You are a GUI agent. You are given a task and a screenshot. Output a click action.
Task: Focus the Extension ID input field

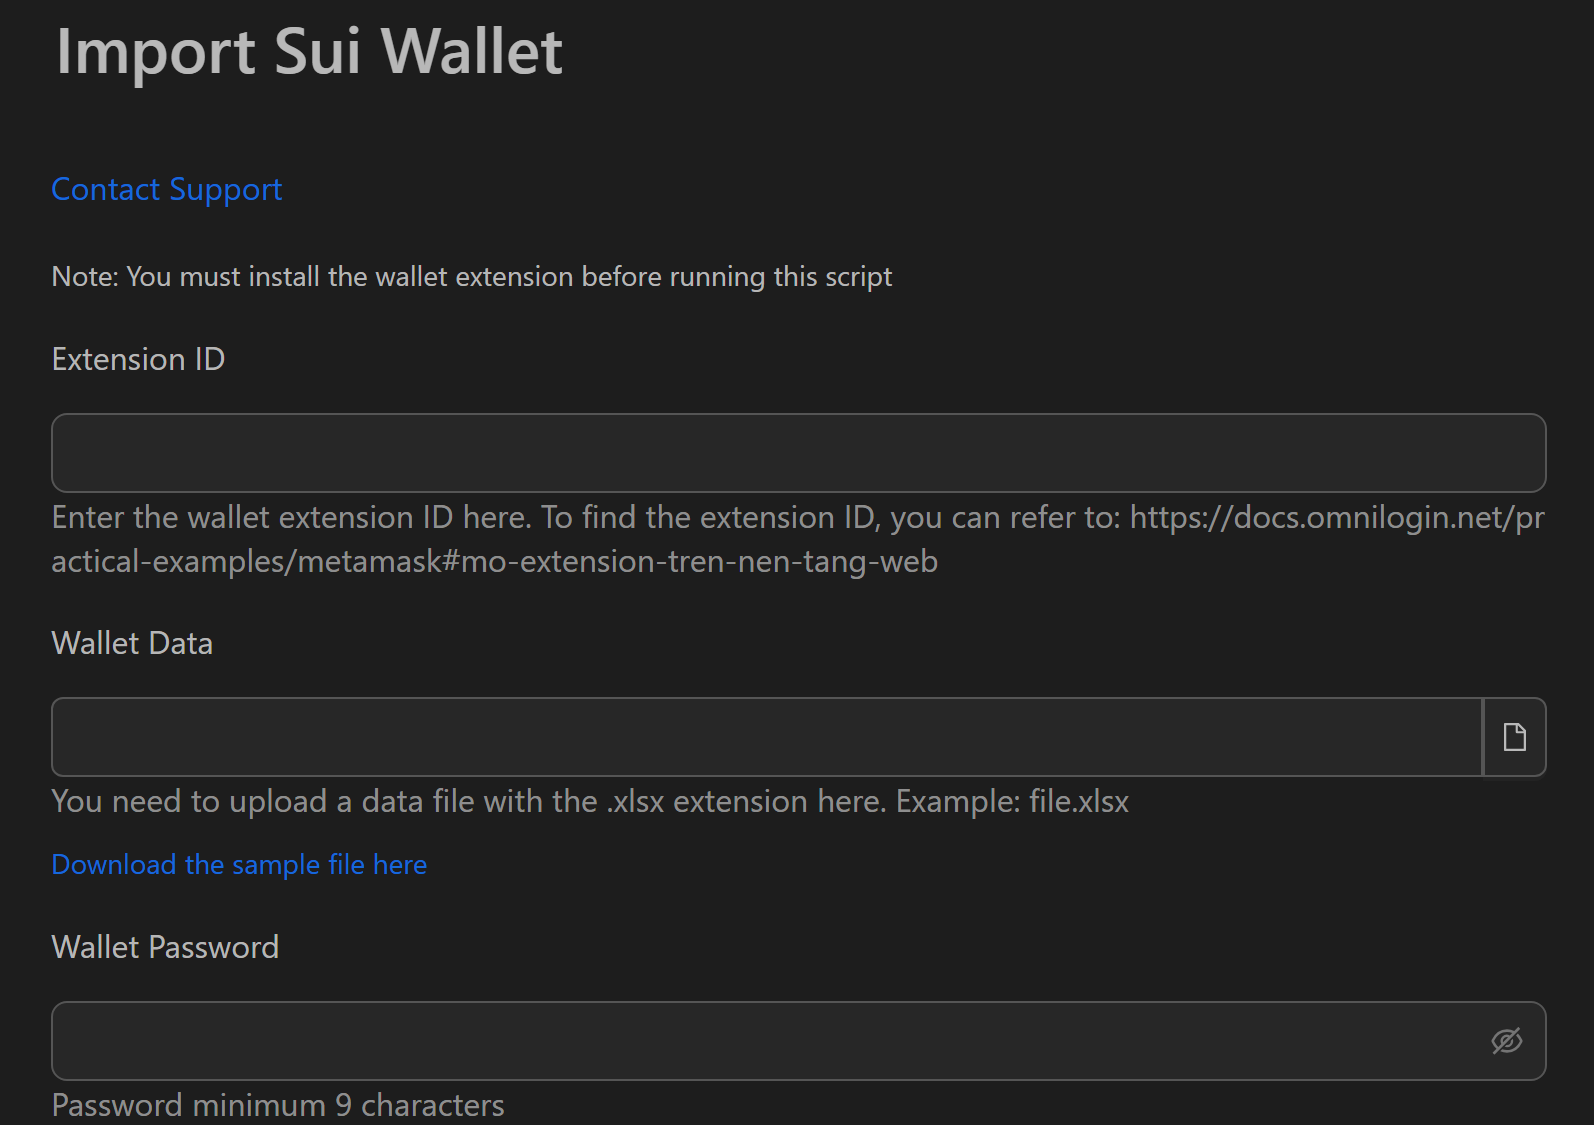tap(798, 453)
